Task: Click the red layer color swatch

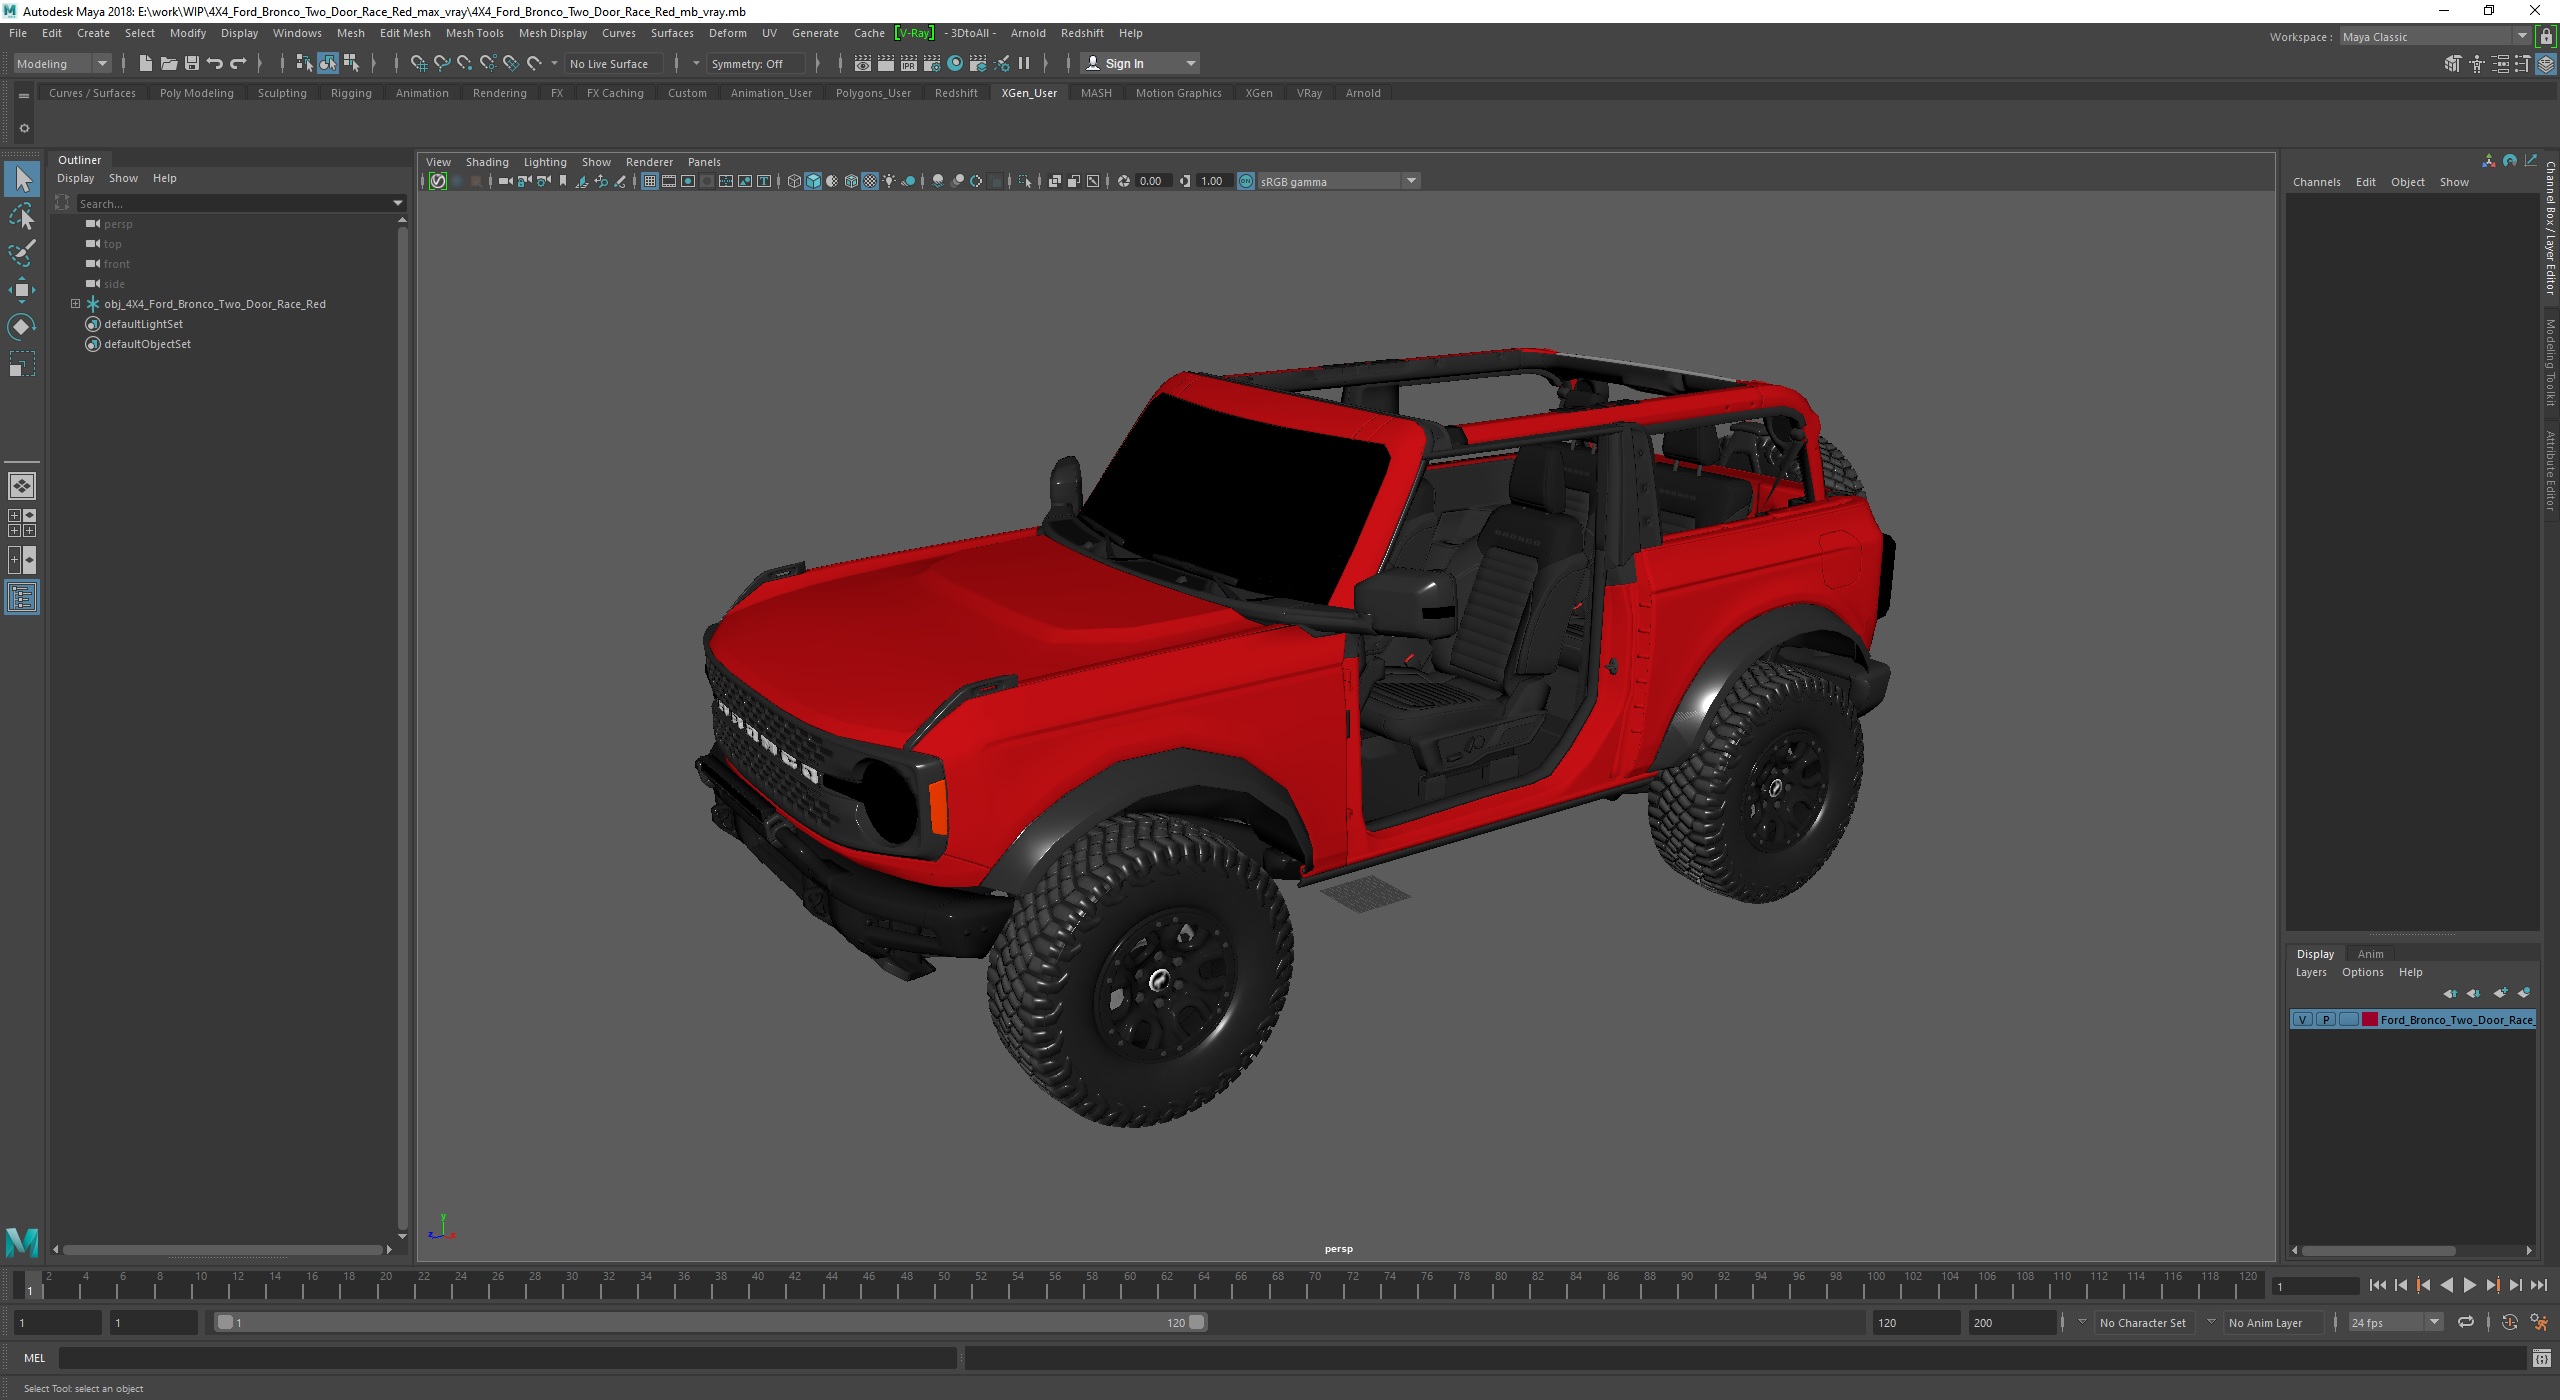Action: tap(2369, 1020)
